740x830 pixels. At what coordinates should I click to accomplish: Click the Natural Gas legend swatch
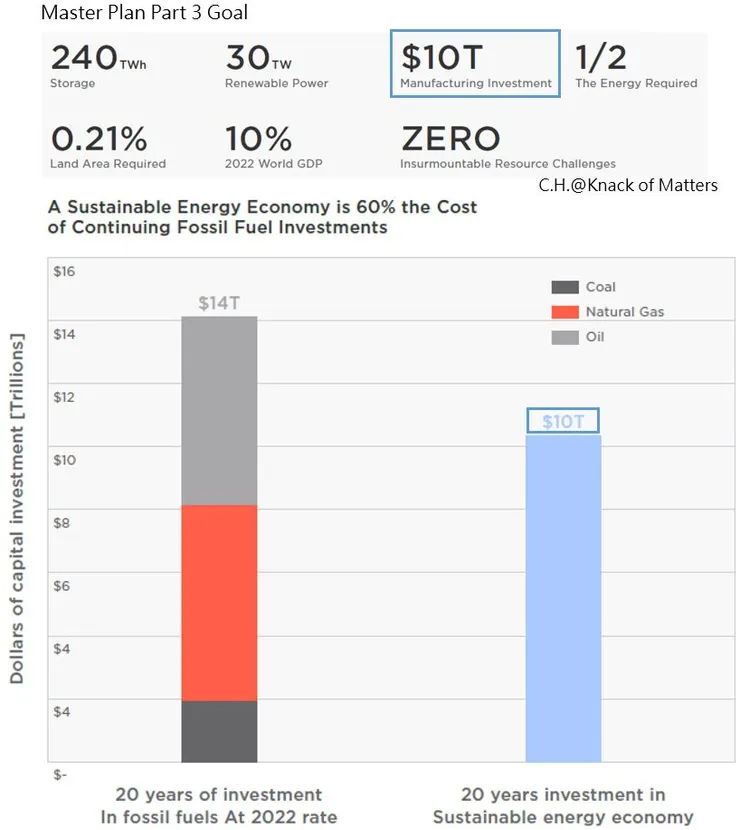click(x=565, y=312)
